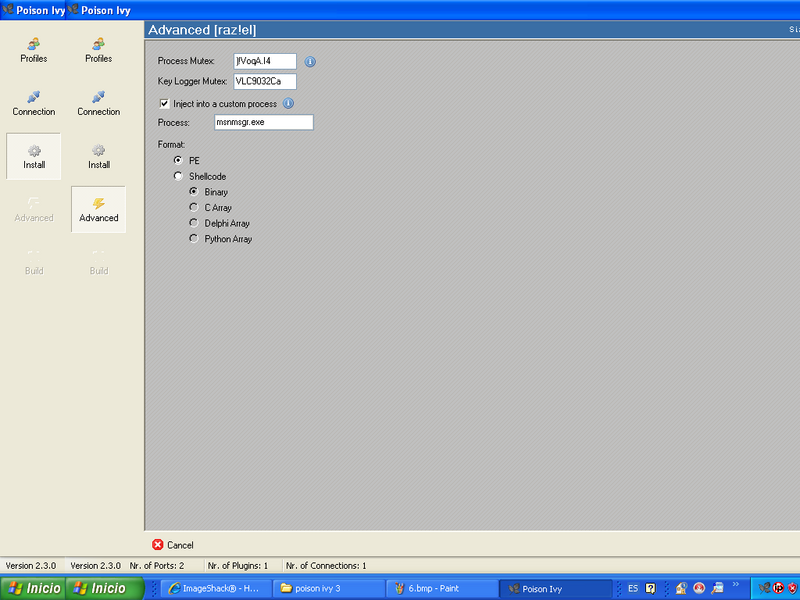Viewport: 800px width, 600px height.
Task: Click the 'Process Mutex:' label
Action: (x=186, y=61)
